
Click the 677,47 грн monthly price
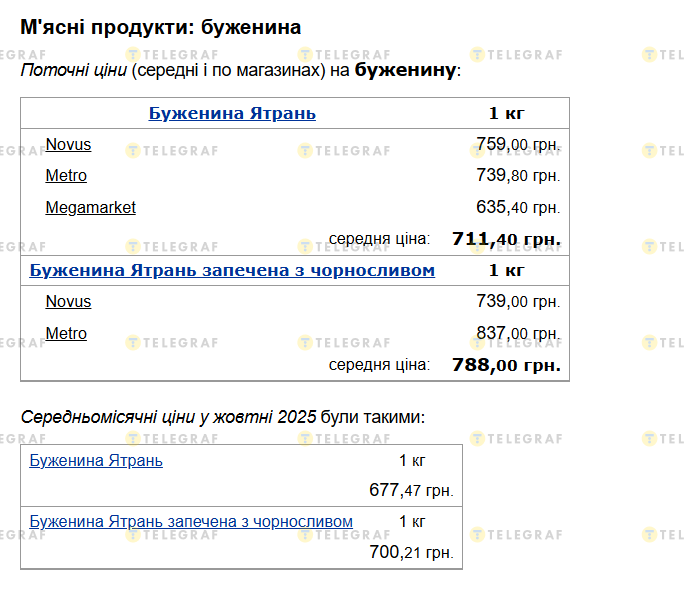point(411,491)
